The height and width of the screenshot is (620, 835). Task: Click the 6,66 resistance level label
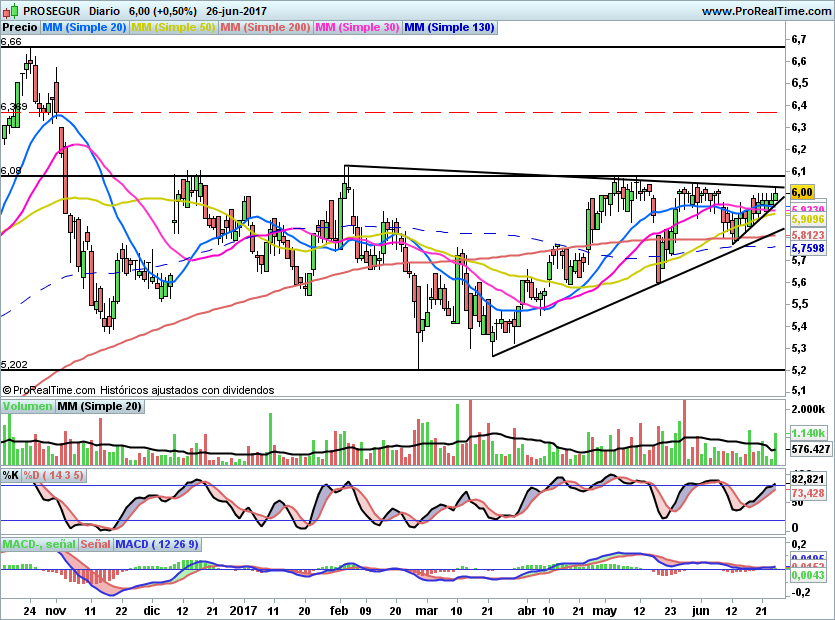pos(11,42)
